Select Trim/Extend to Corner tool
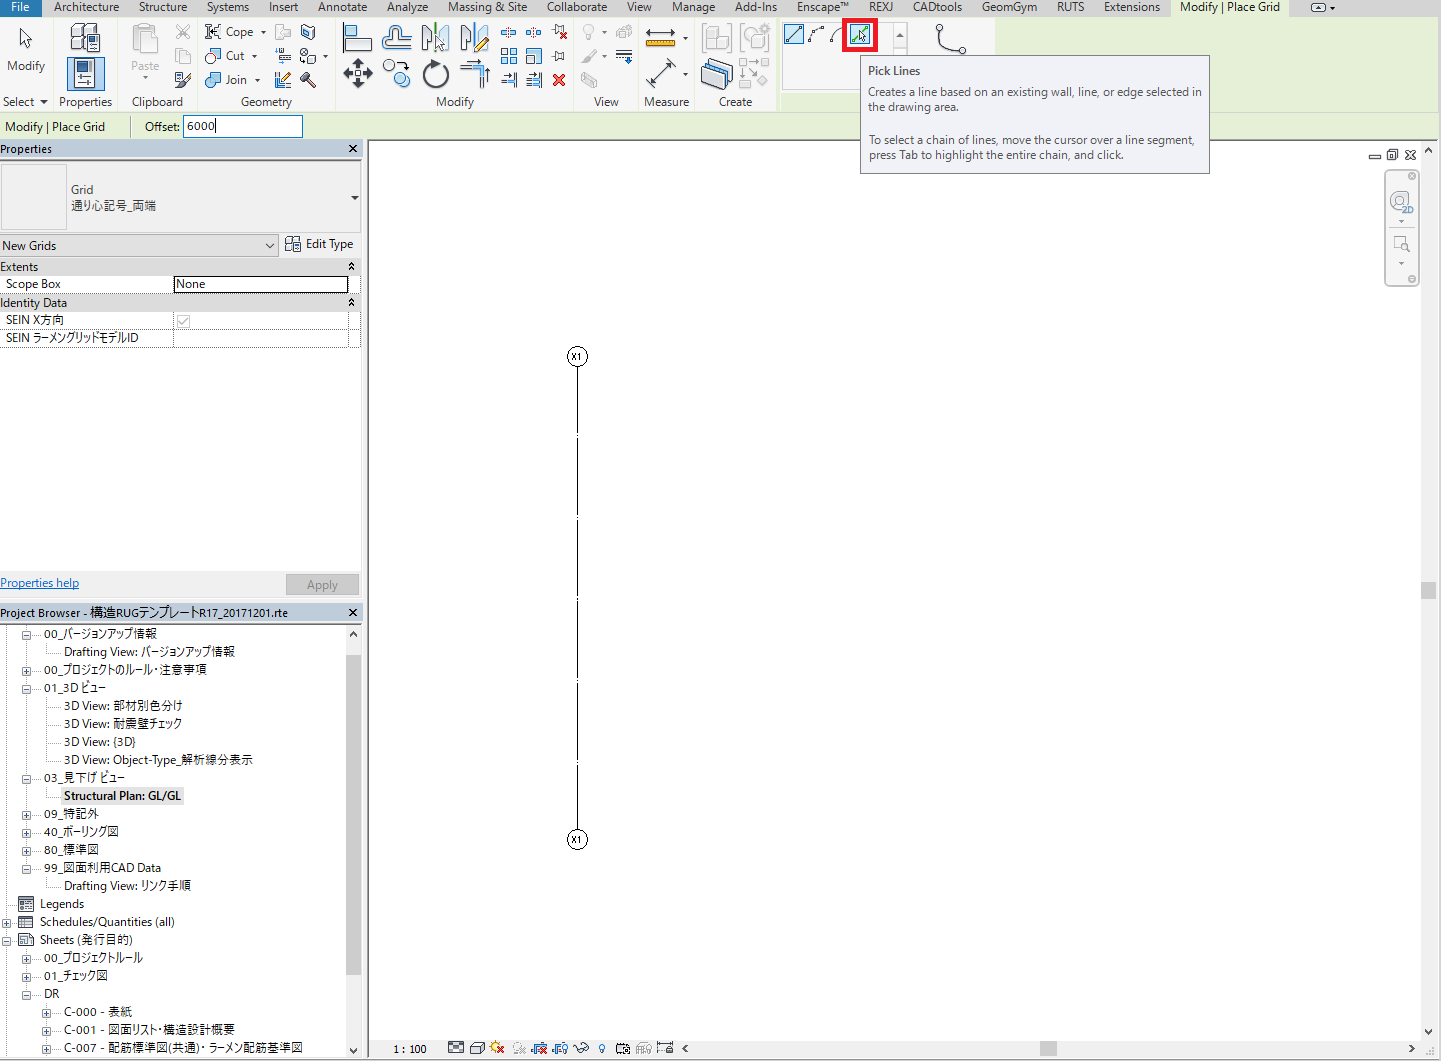The image size is (1441, 1061). [x=474, y=74]
